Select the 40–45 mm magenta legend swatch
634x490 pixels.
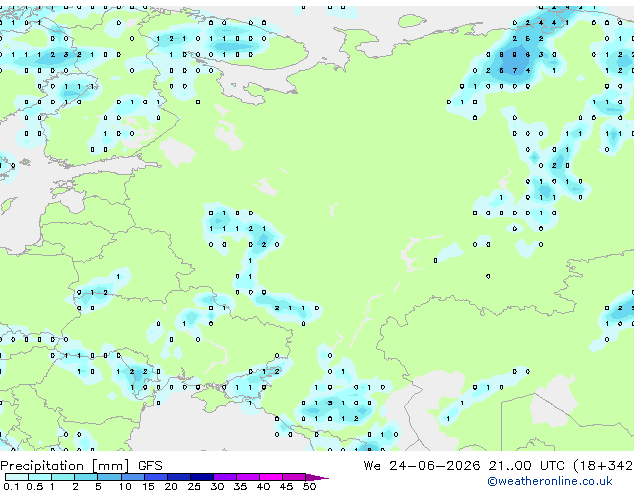[x=271, y=477]
